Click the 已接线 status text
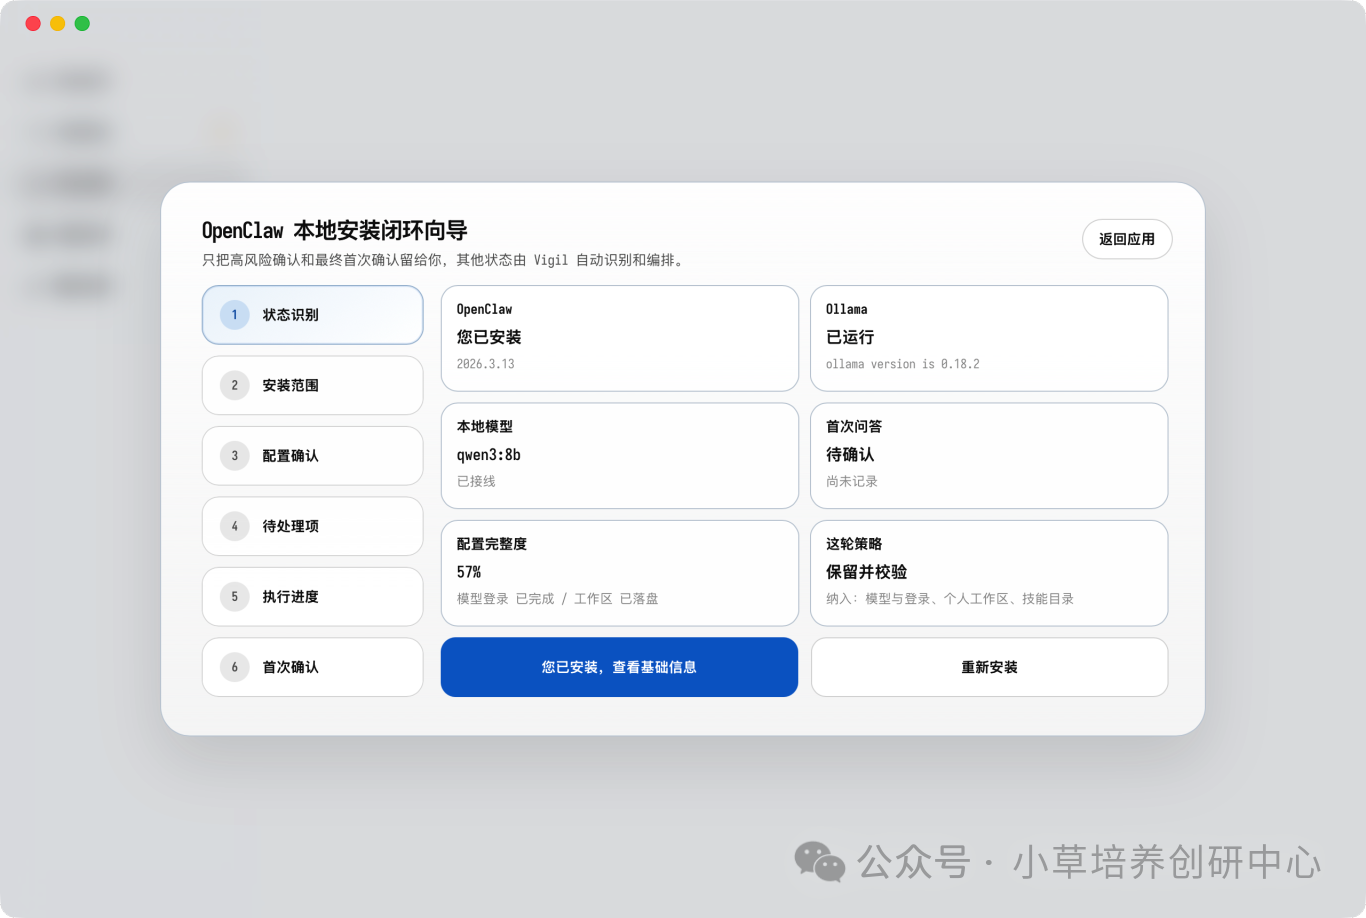1366x918 pixels. 476,481
